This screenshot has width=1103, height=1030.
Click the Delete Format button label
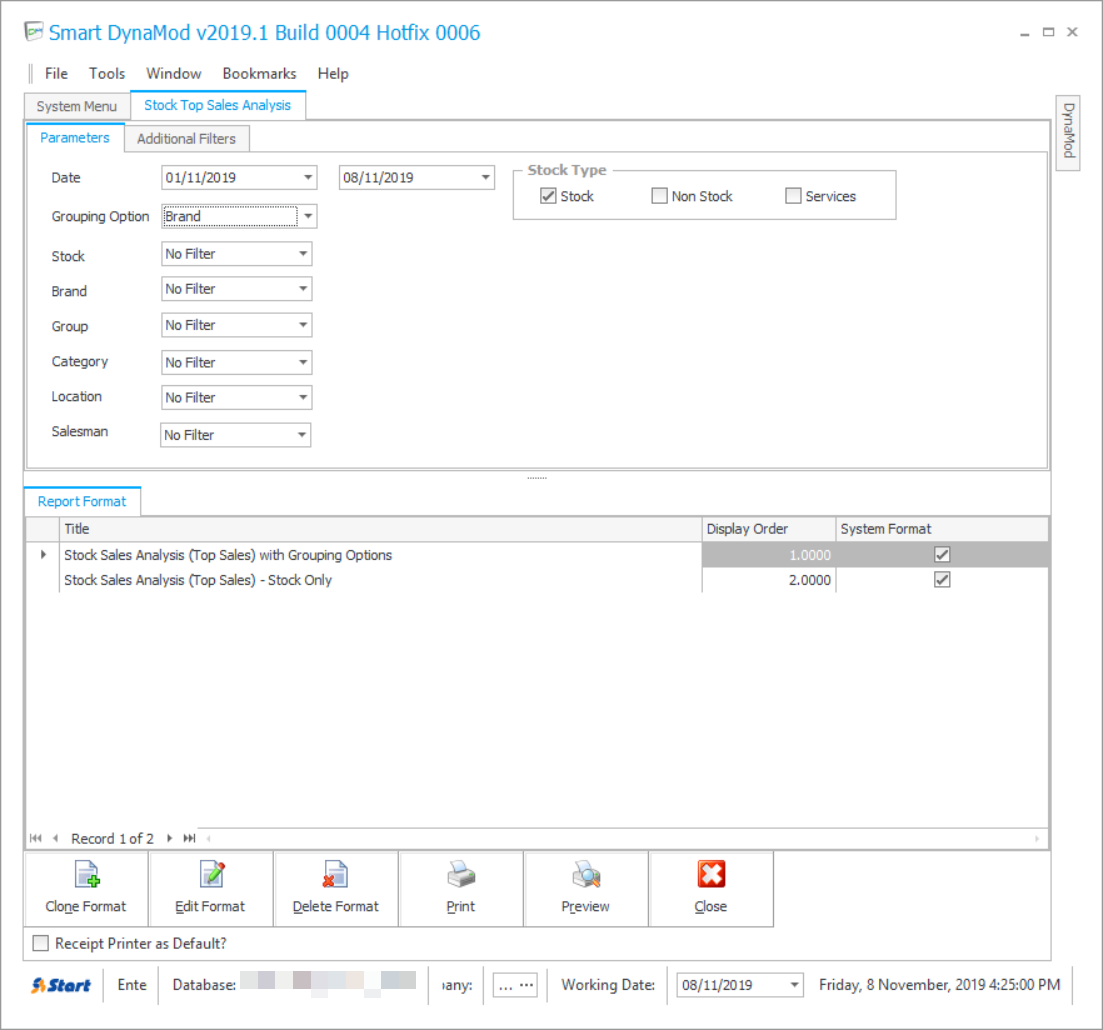point(336,906)
